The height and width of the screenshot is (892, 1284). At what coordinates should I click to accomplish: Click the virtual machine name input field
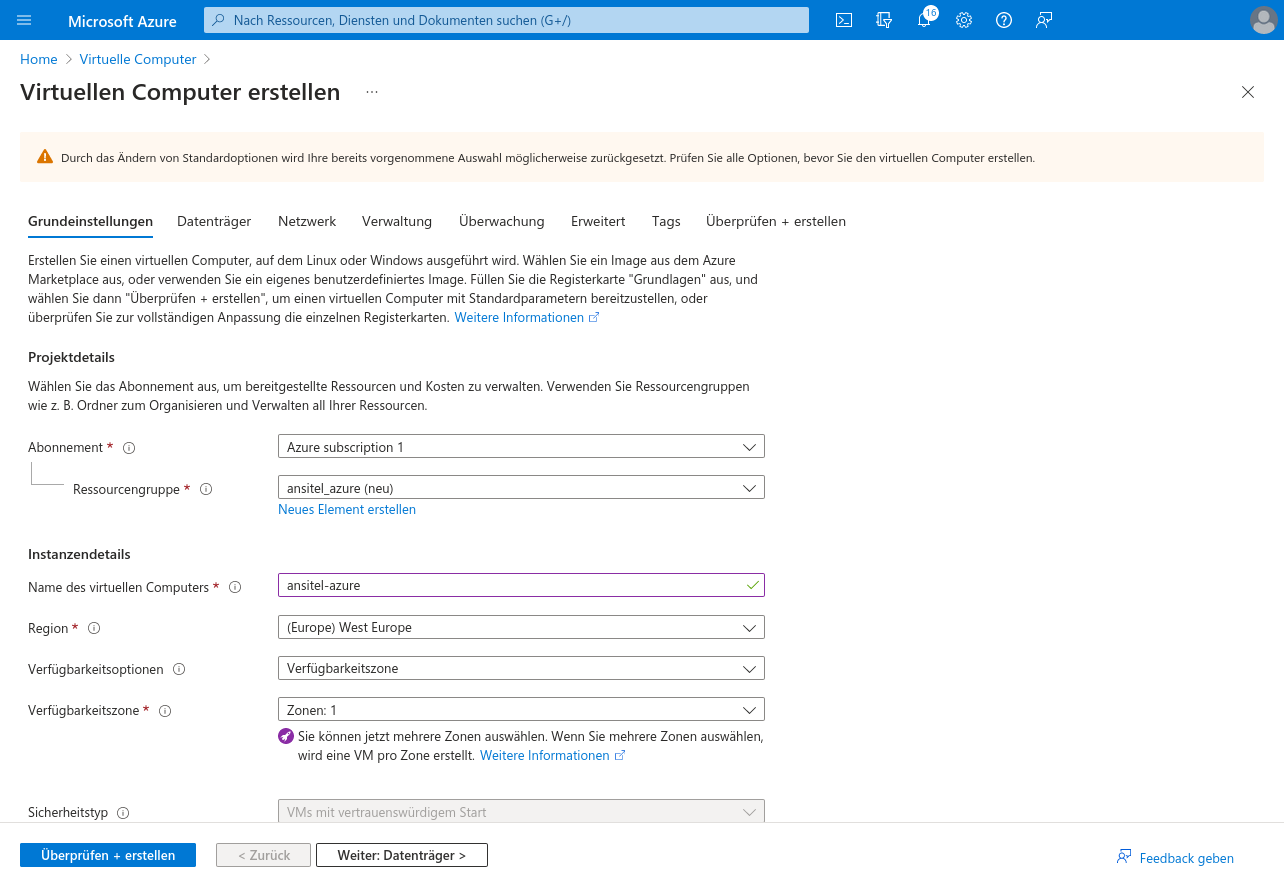[x=510, y=585]
